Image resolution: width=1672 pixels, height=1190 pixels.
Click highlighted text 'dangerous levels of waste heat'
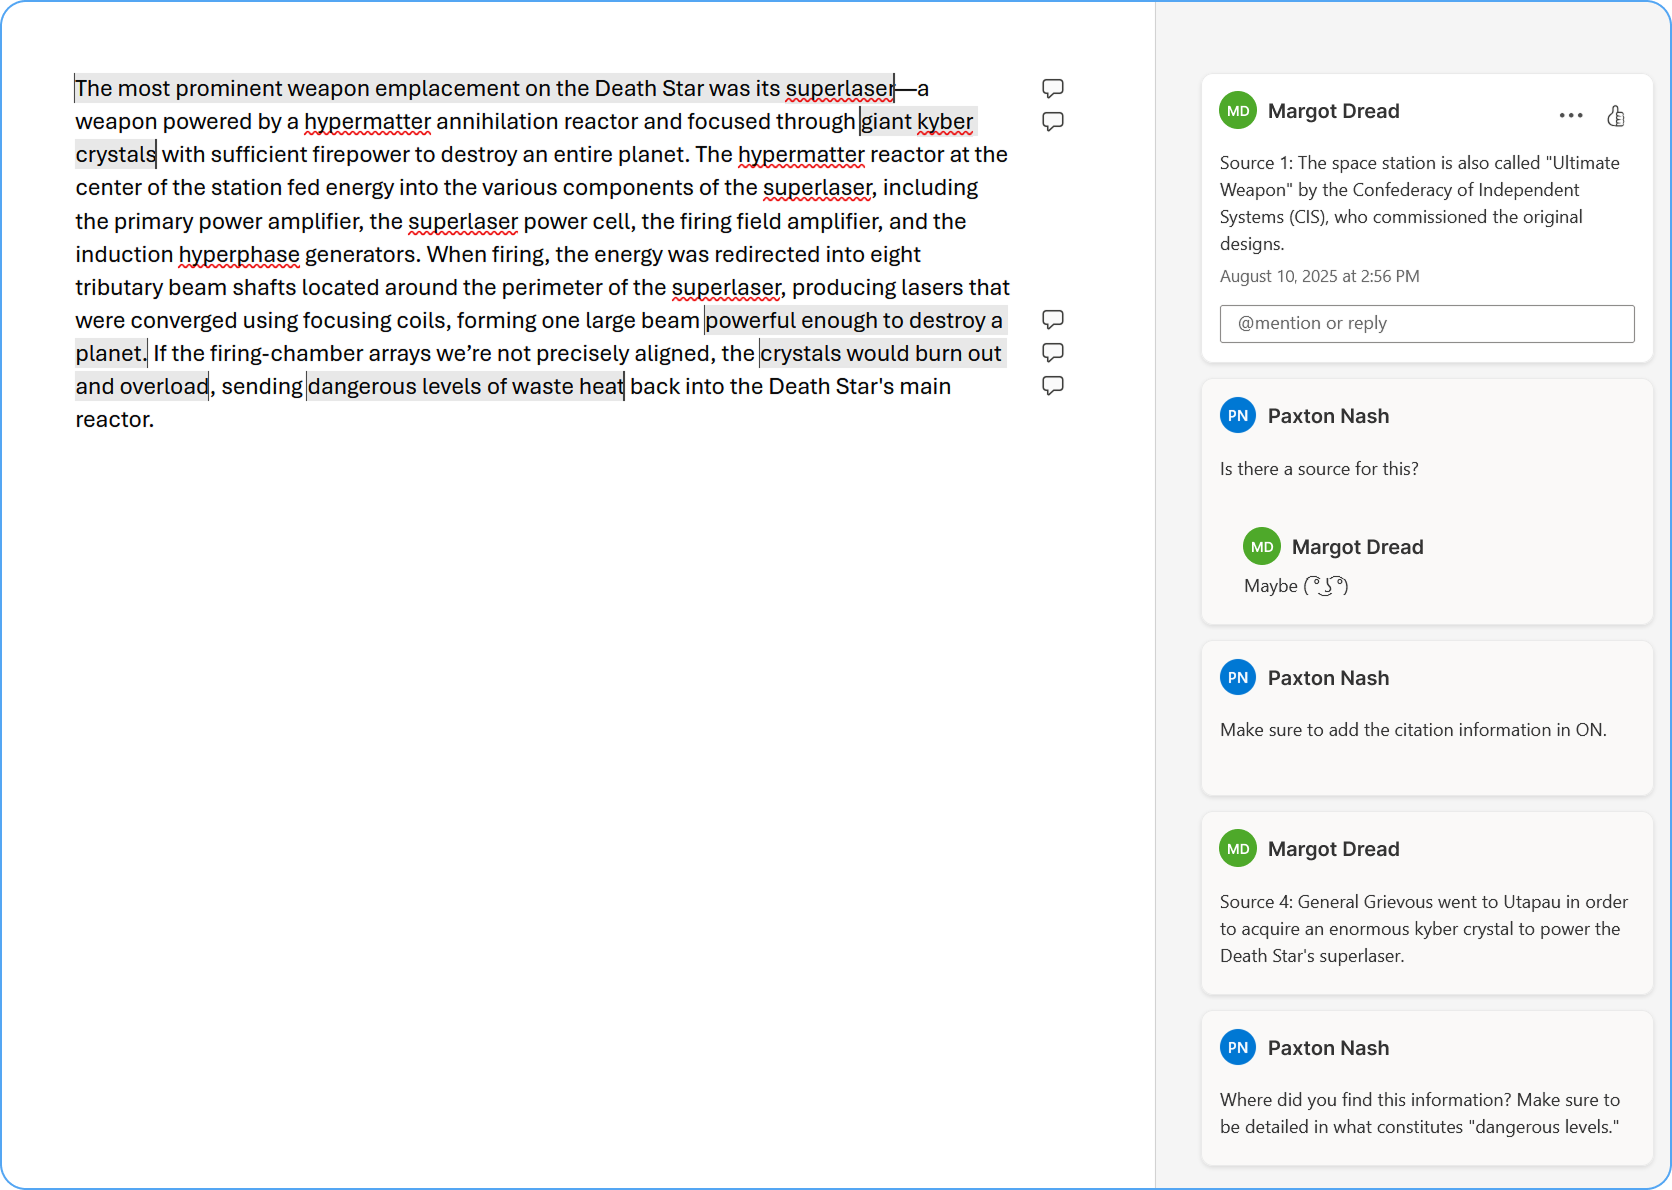[466, 386]
